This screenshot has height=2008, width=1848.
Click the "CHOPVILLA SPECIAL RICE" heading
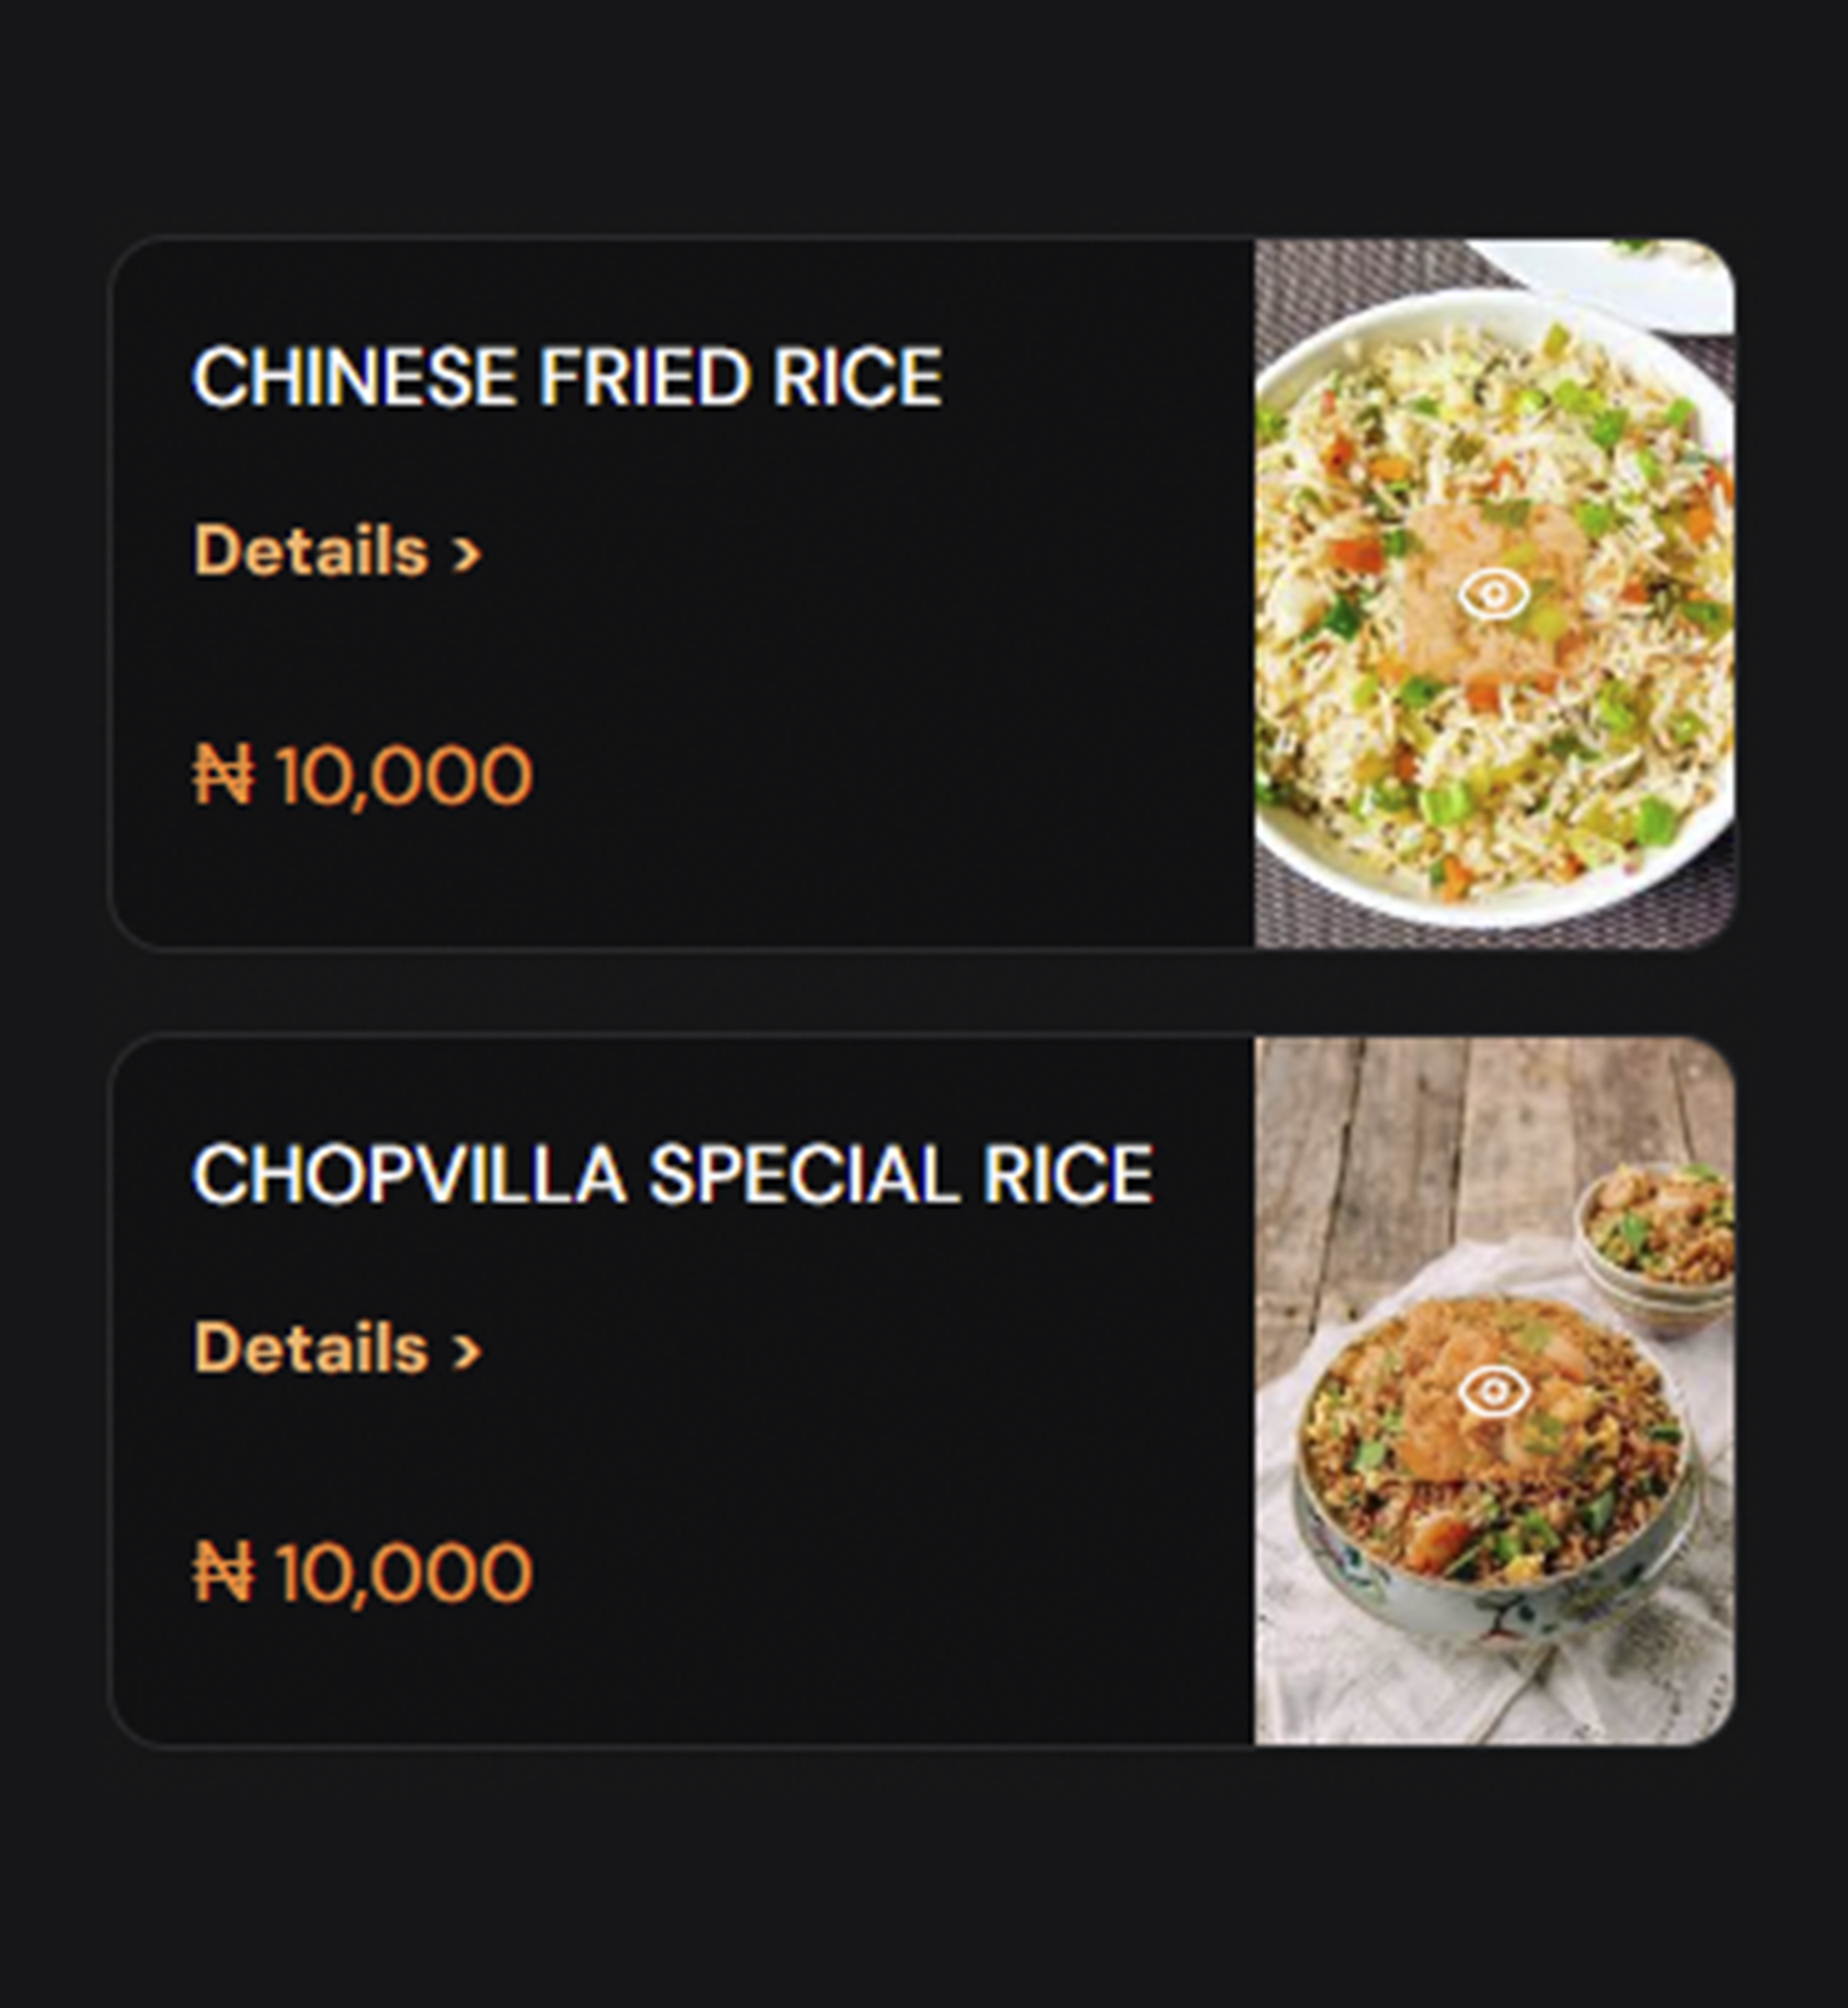coord(673,1174)
